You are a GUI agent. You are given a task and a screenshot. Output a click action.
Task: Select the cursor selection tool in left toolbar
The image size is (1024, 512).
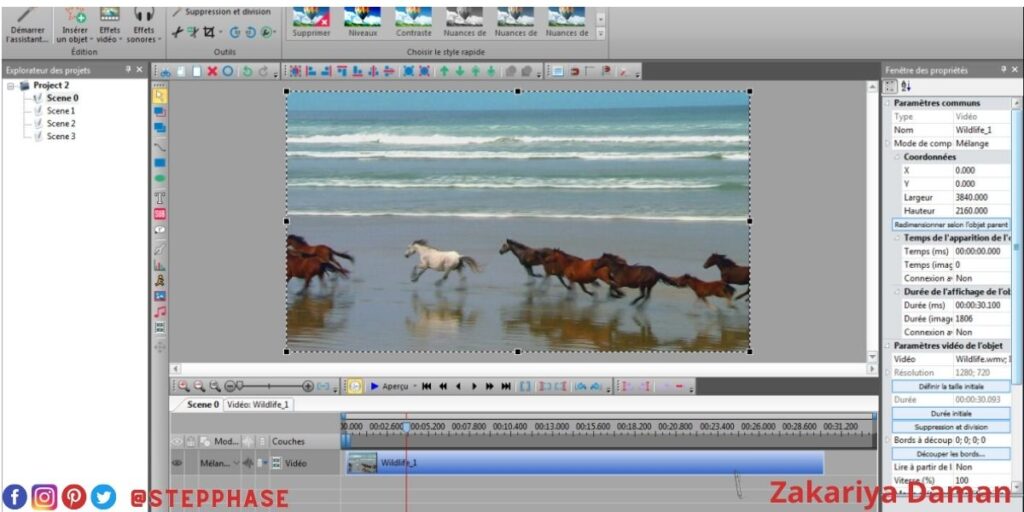[159, 96]
